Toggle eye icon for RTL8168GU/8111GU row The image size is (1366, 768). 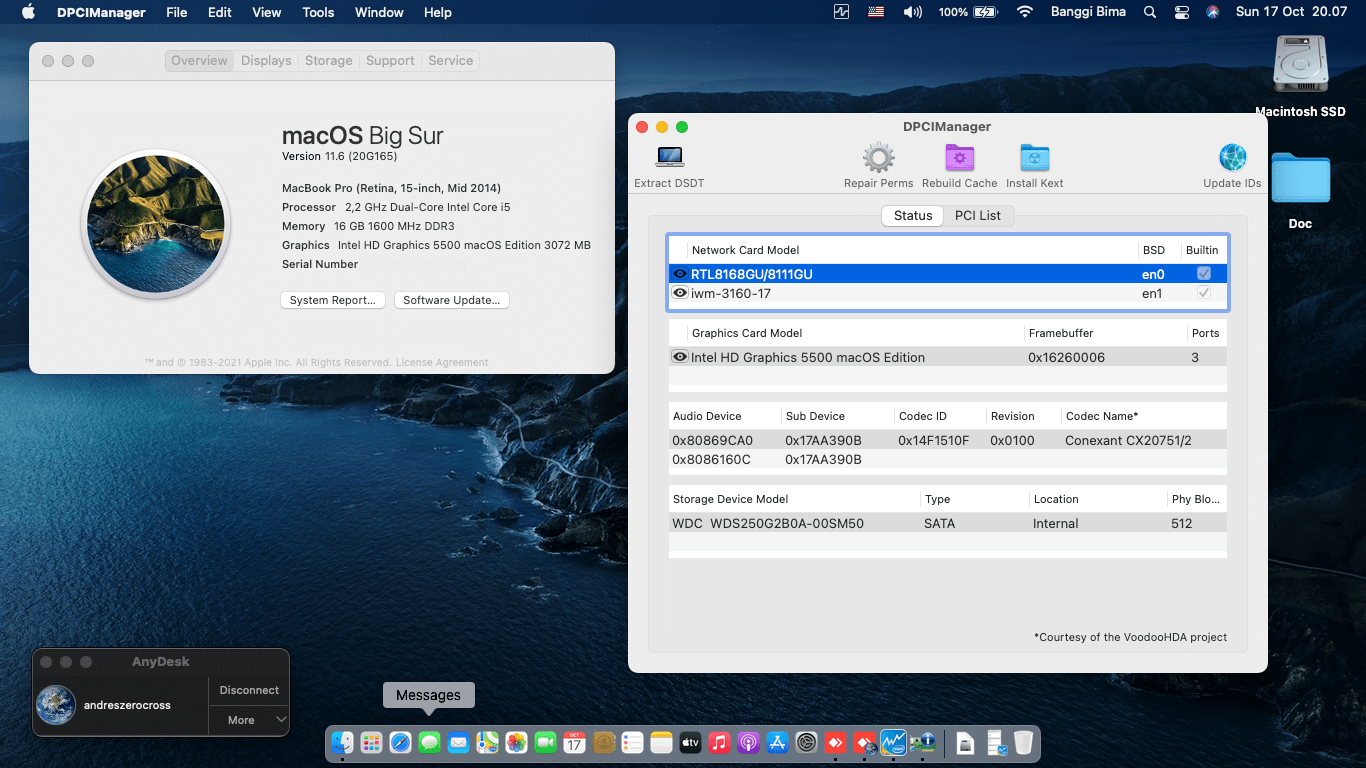coord(680,274)
